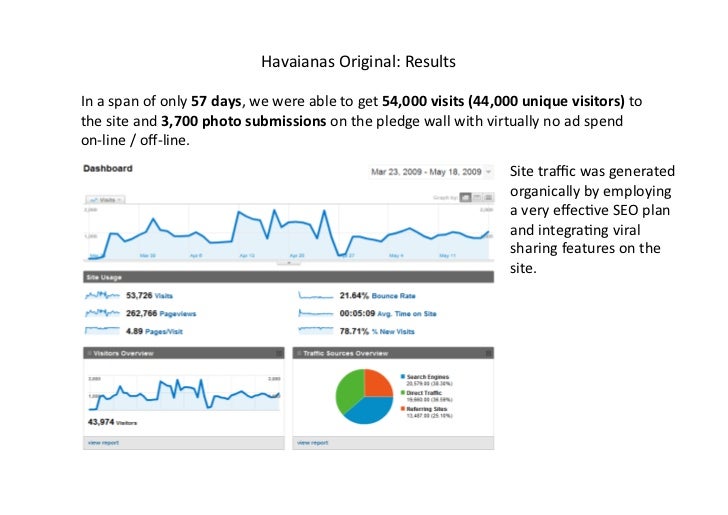Click the Traffic Sources Overview drag handle icon
Viewport: 728px width, 515px height.
pyautogui.click(x=299, y=353)
